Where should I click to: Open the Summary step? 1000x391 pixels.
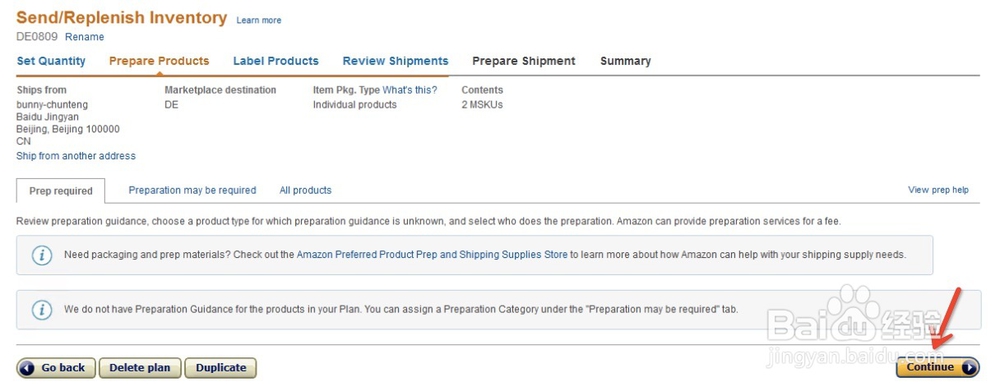pos(626,61)
